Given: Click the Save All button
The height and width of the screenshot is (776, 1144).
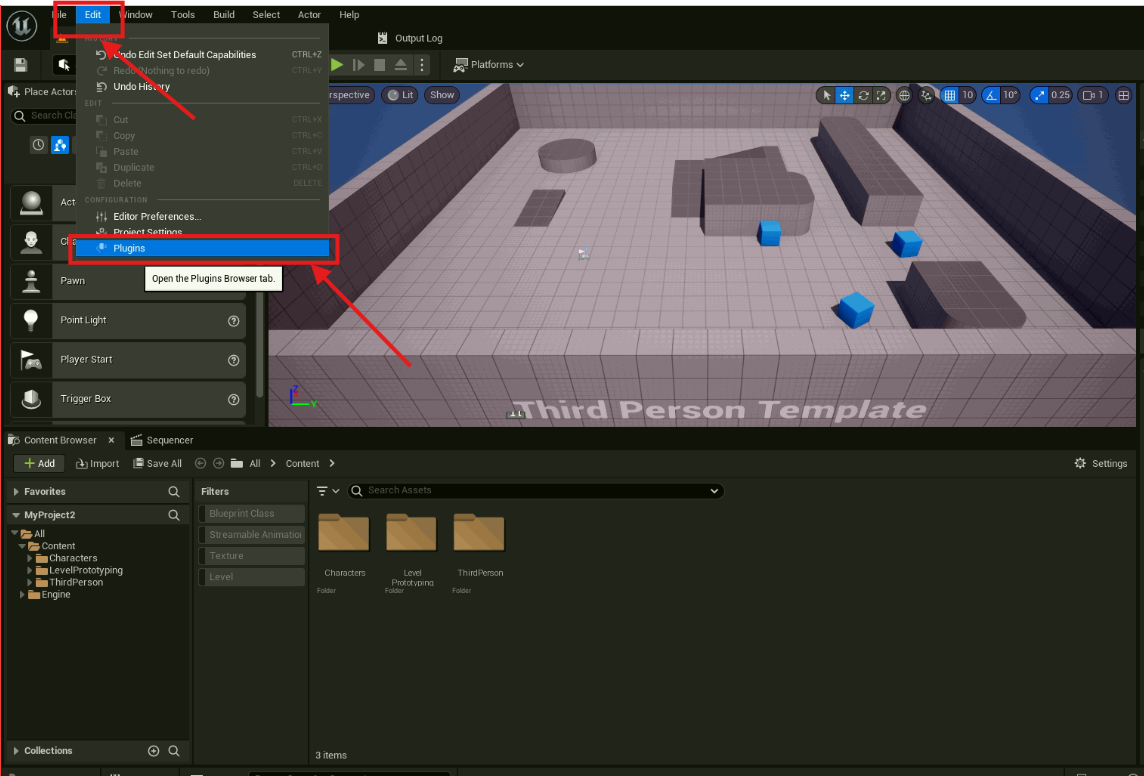Looking at the screenshot, I should coord(157,464).
